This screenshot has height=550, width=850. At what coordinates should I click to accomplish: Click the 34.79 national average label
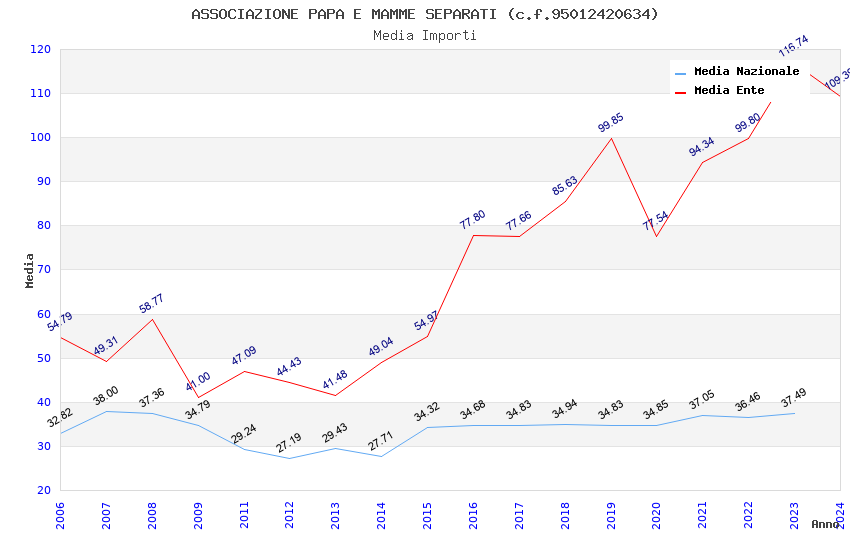tap(198, 410)
